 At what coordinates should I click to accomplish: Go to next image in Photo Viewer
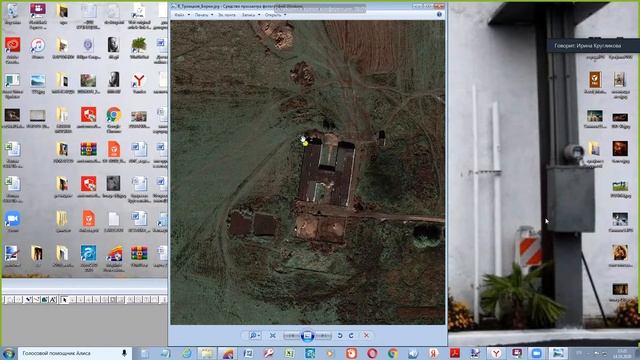pos(323,336)
